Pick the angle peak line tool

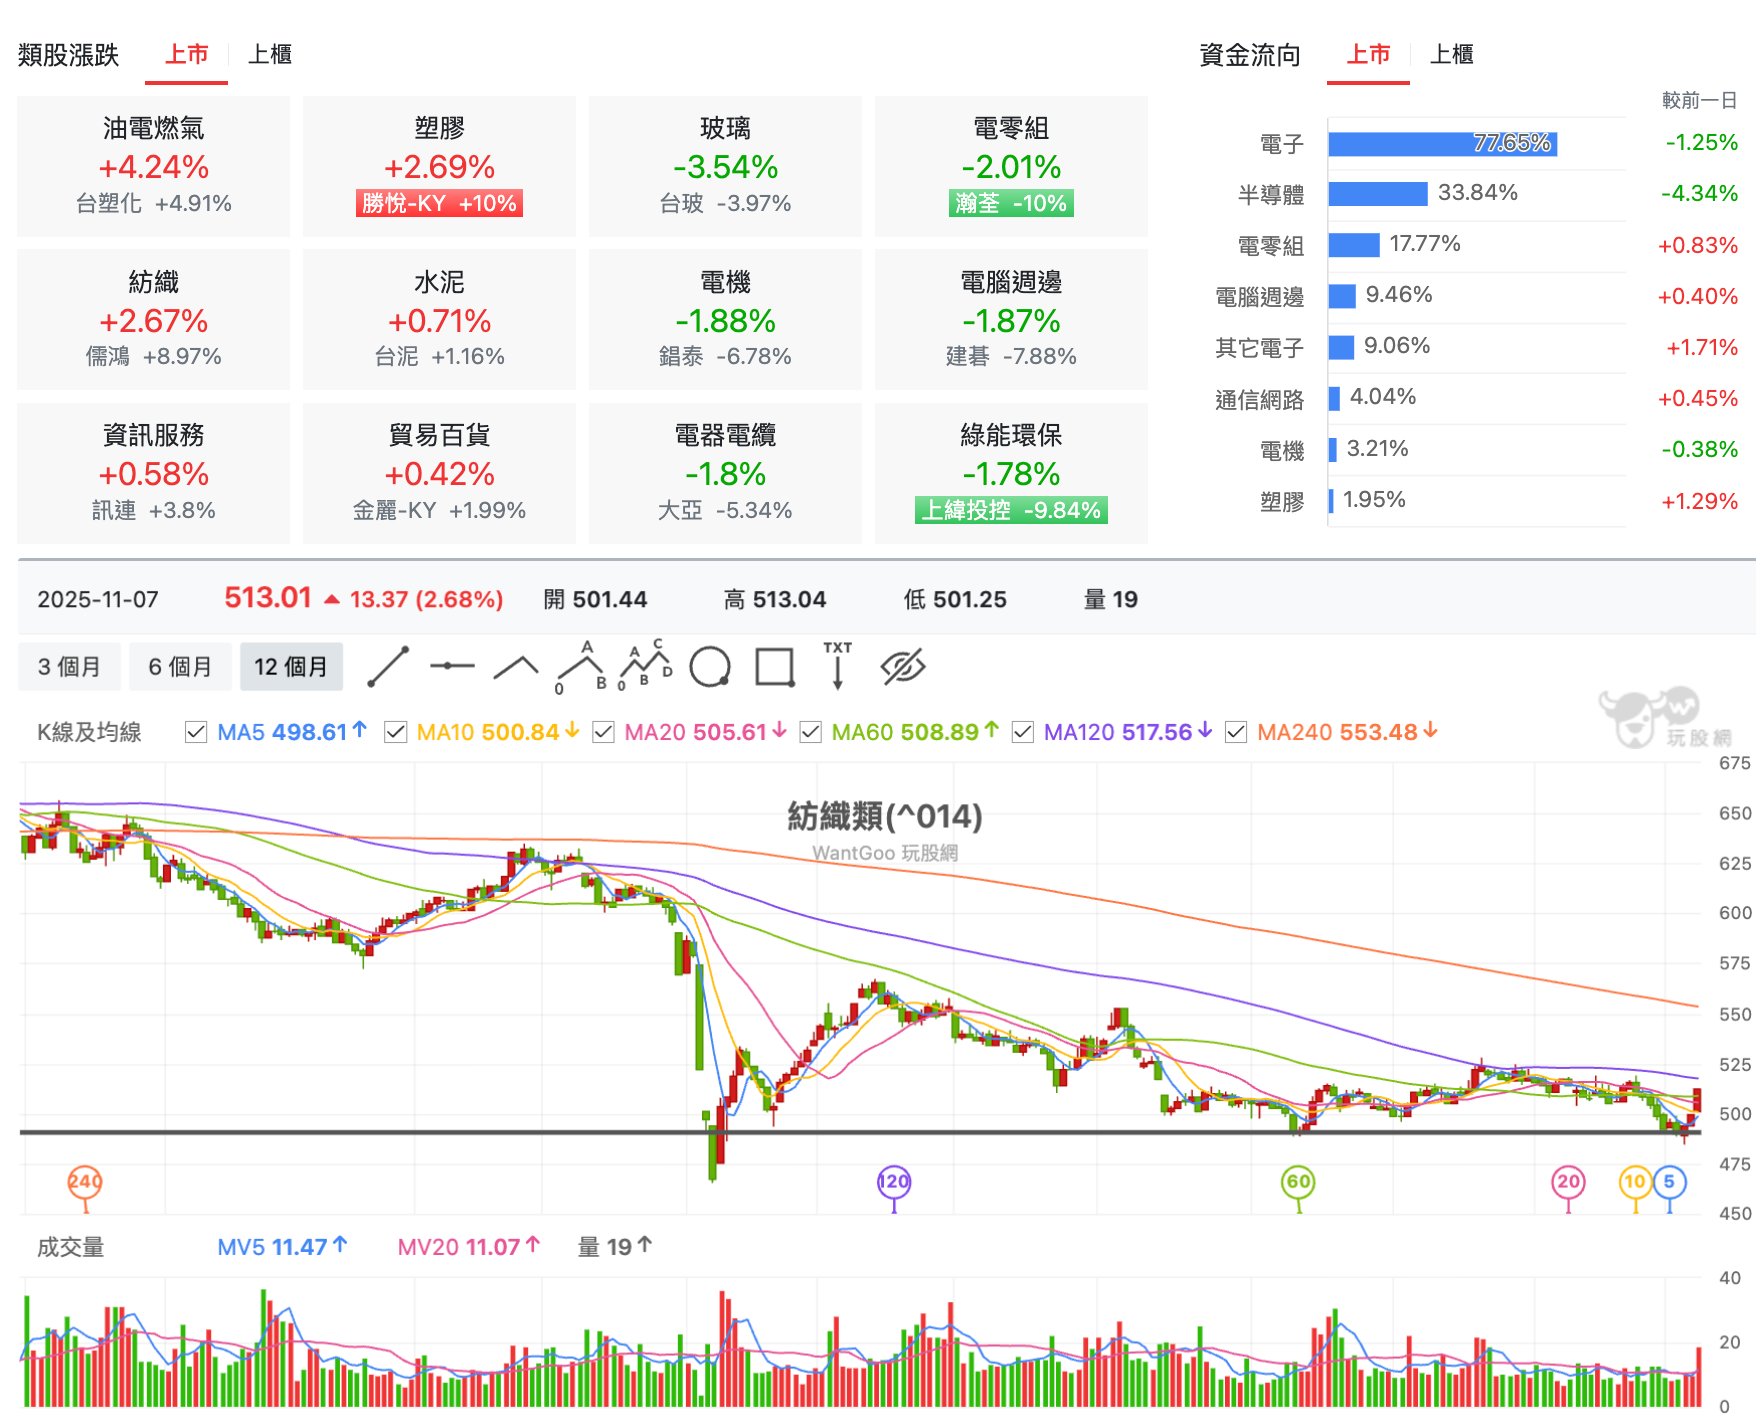[516, 667]
